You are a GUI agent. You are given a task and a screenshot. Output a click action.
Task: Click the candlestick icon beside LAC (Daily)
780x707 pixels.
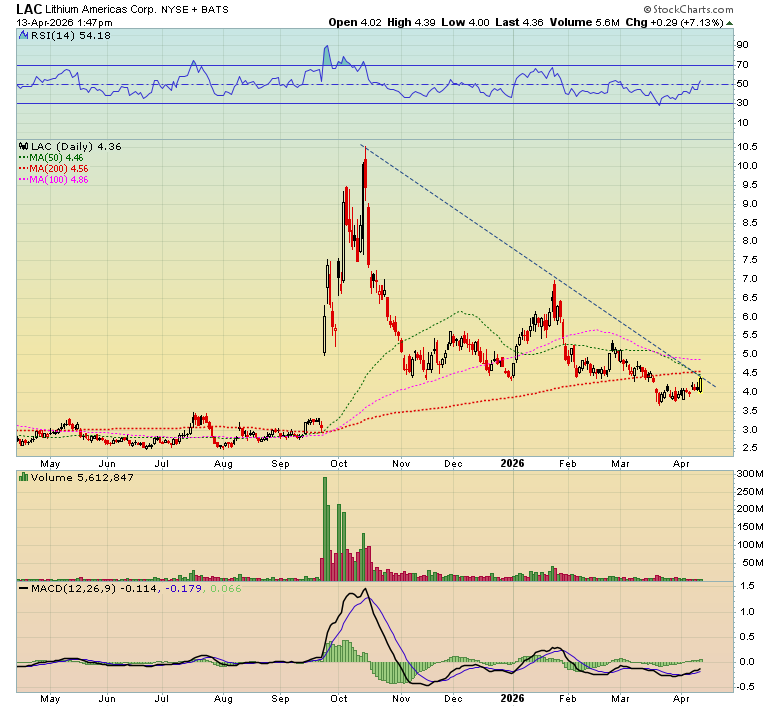coord(23,146)
